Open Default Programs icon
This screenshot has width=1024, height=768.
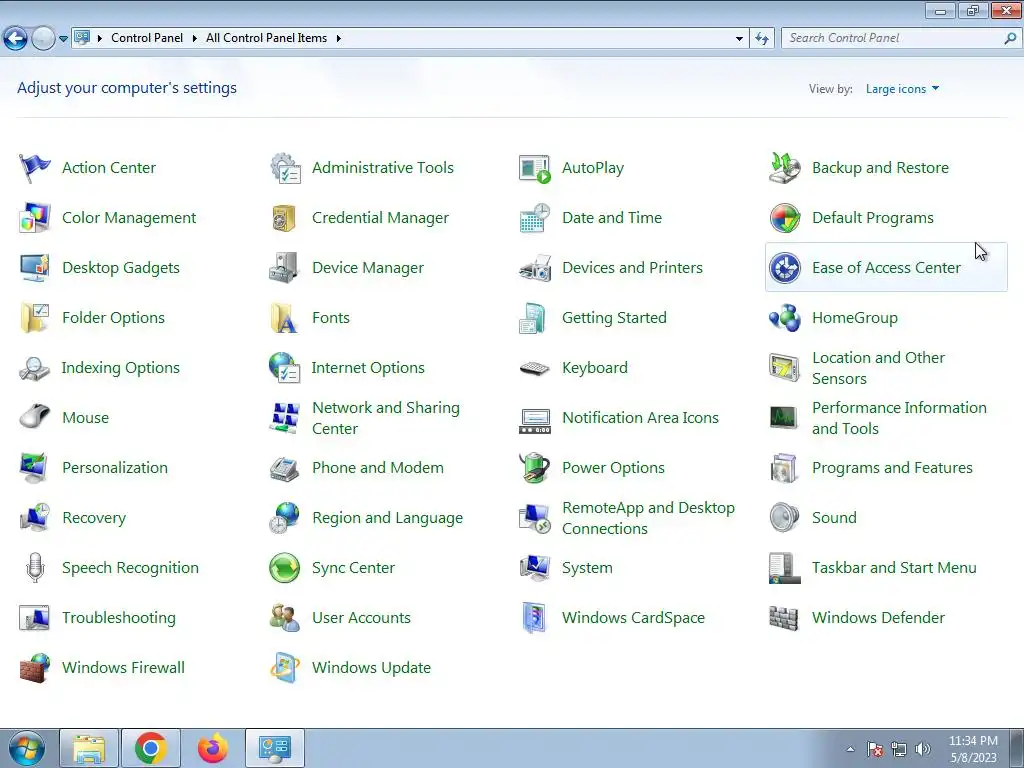coord(784,218)
